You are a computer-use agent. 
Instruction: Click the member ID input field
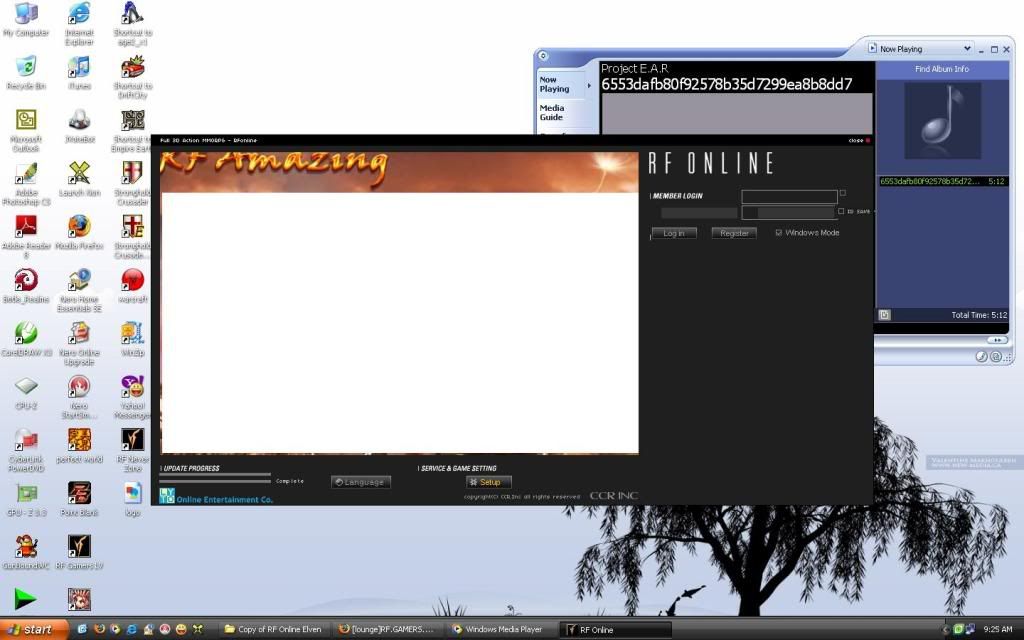click(x=789, y=197)
